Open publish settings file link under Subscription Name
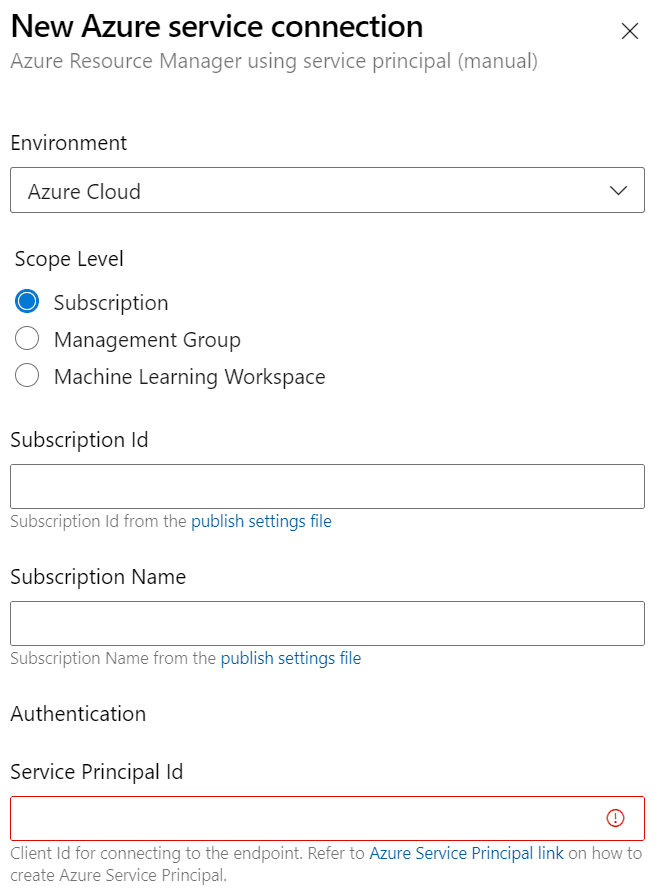 click(291, 658)
